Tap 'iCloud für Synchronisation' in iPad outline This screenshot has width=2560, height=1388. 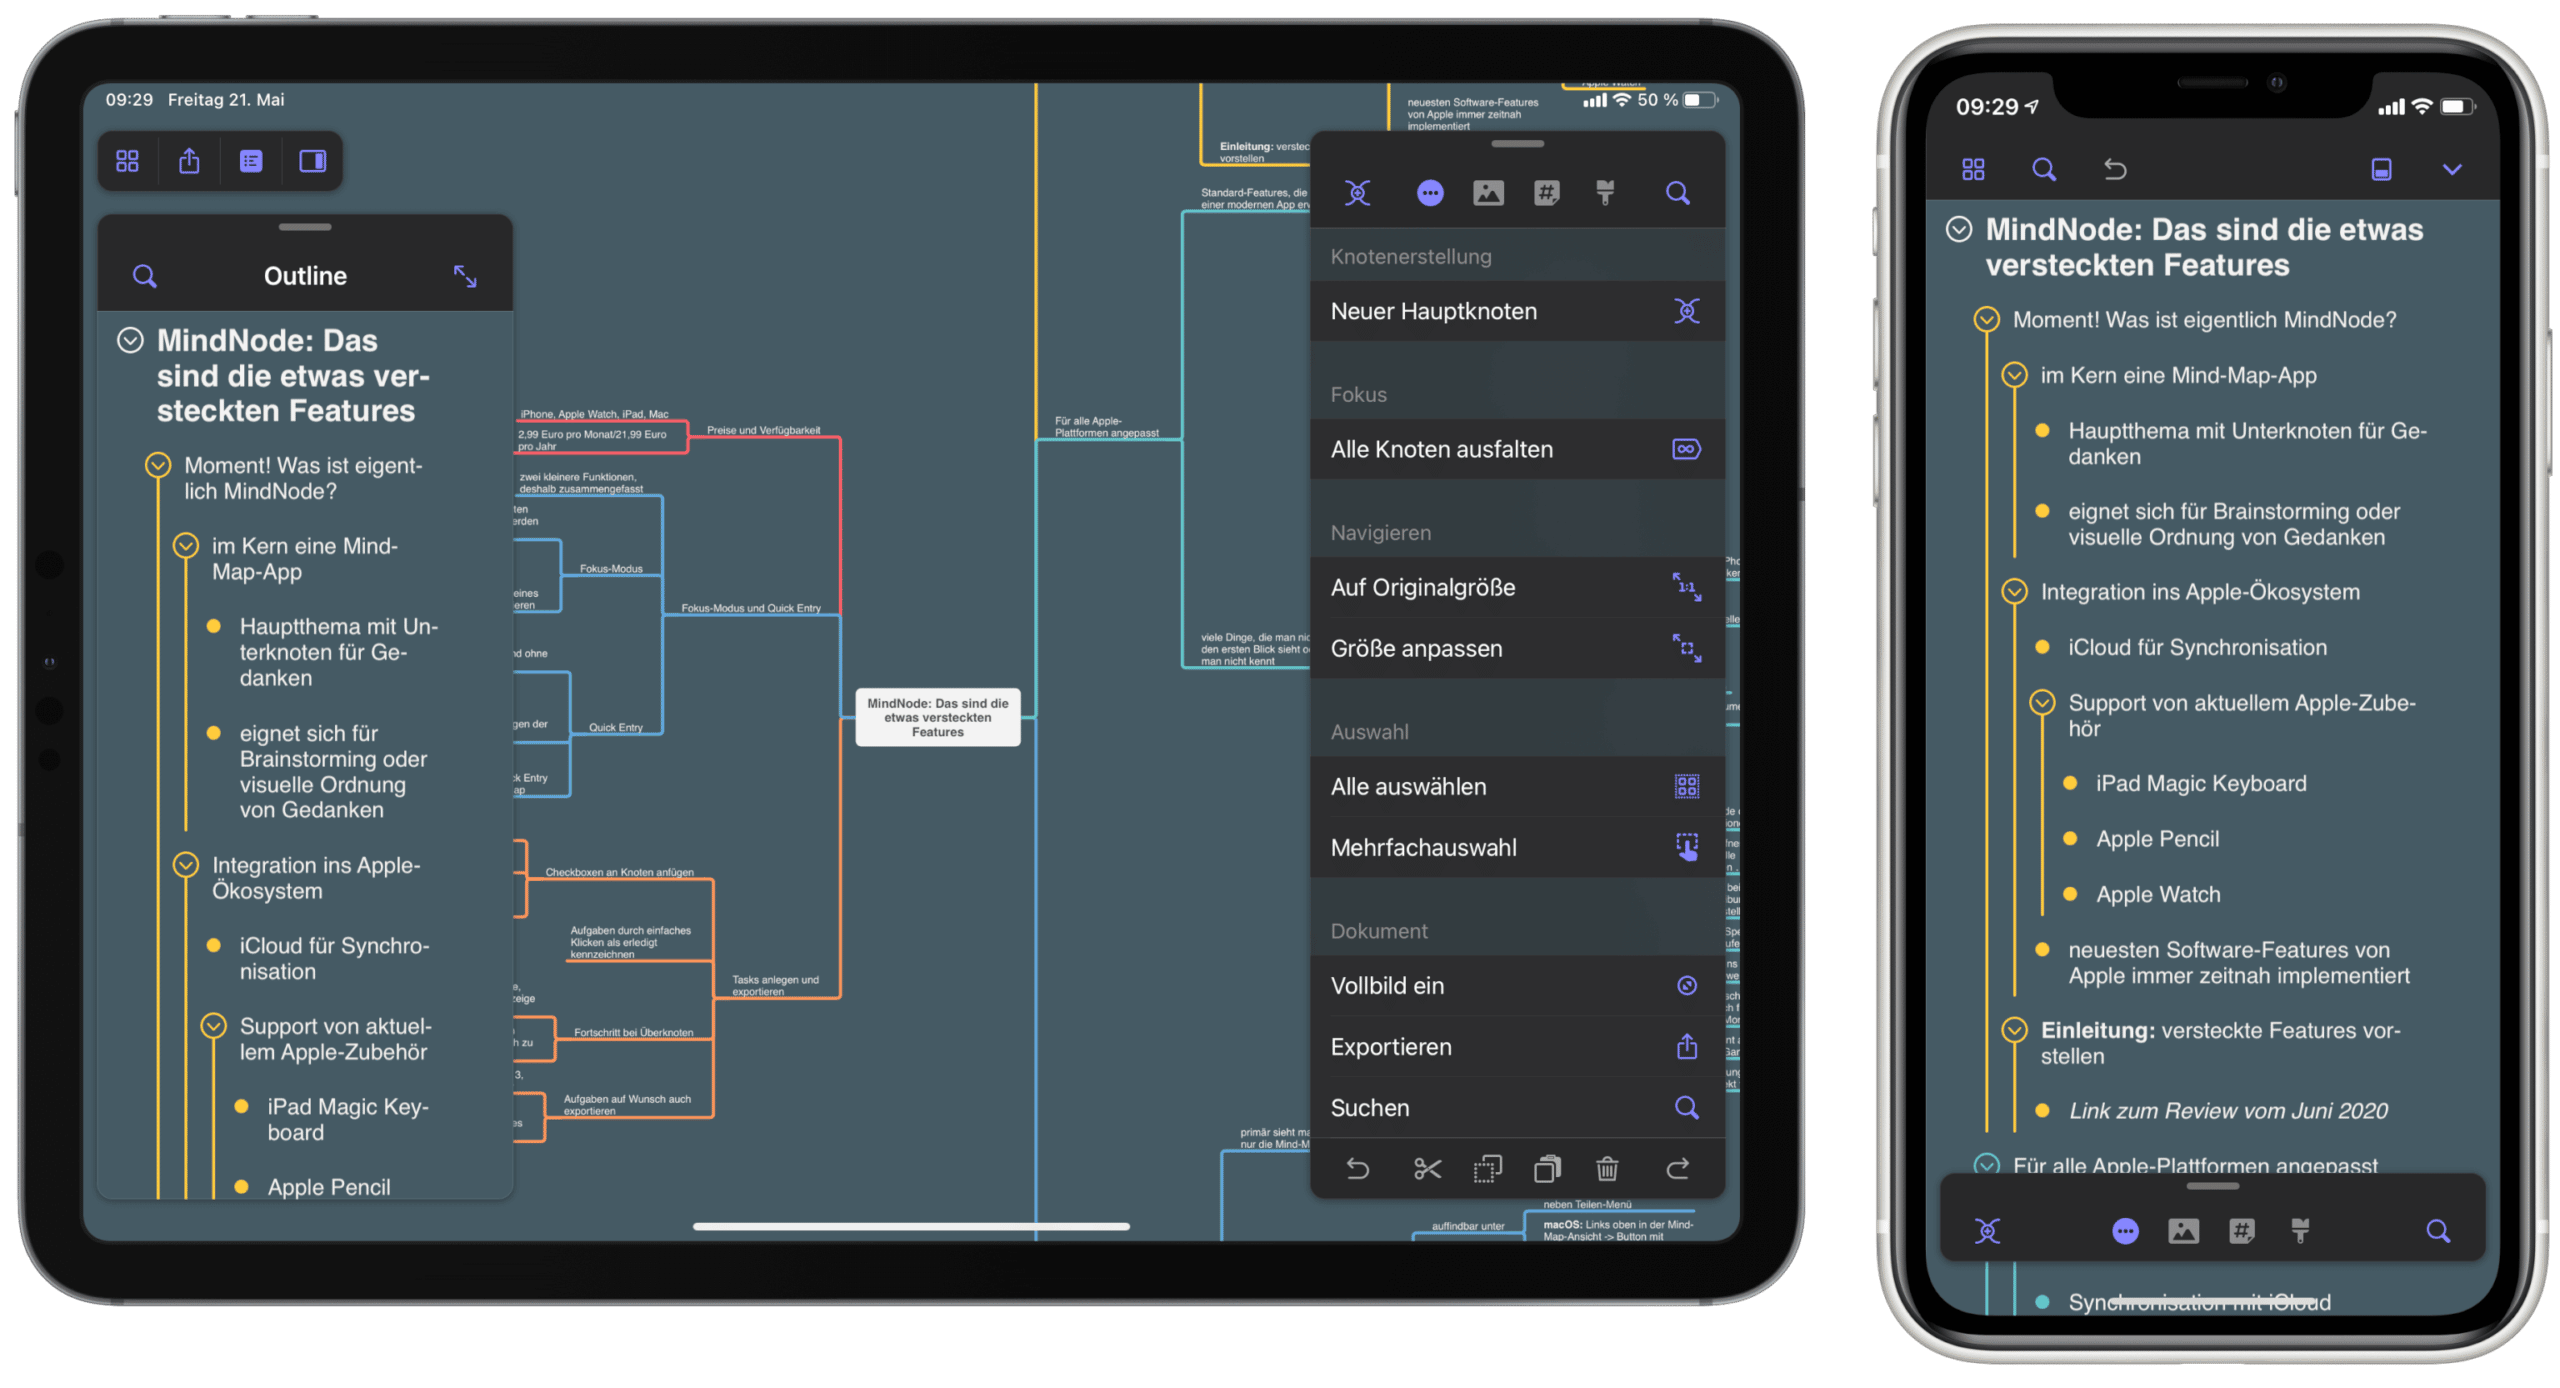(x=334, y=958)
